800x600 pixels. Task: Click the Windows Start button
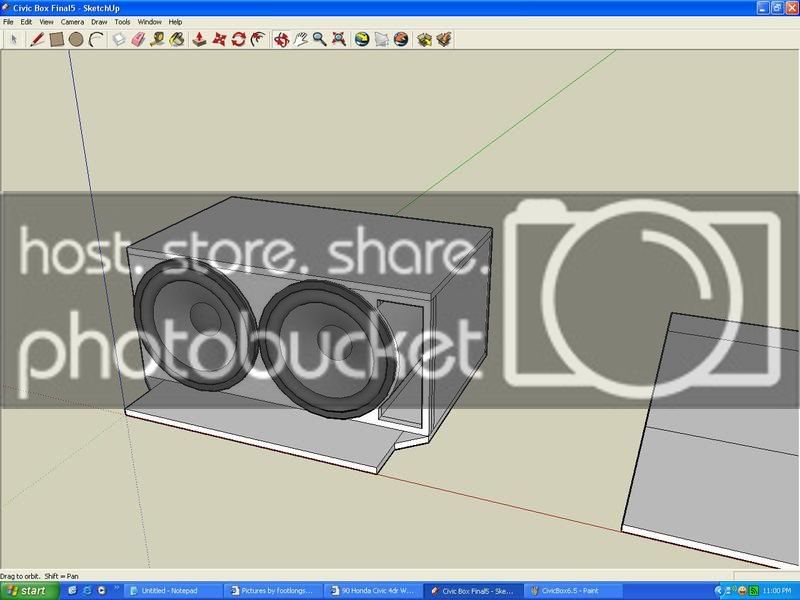30,591
